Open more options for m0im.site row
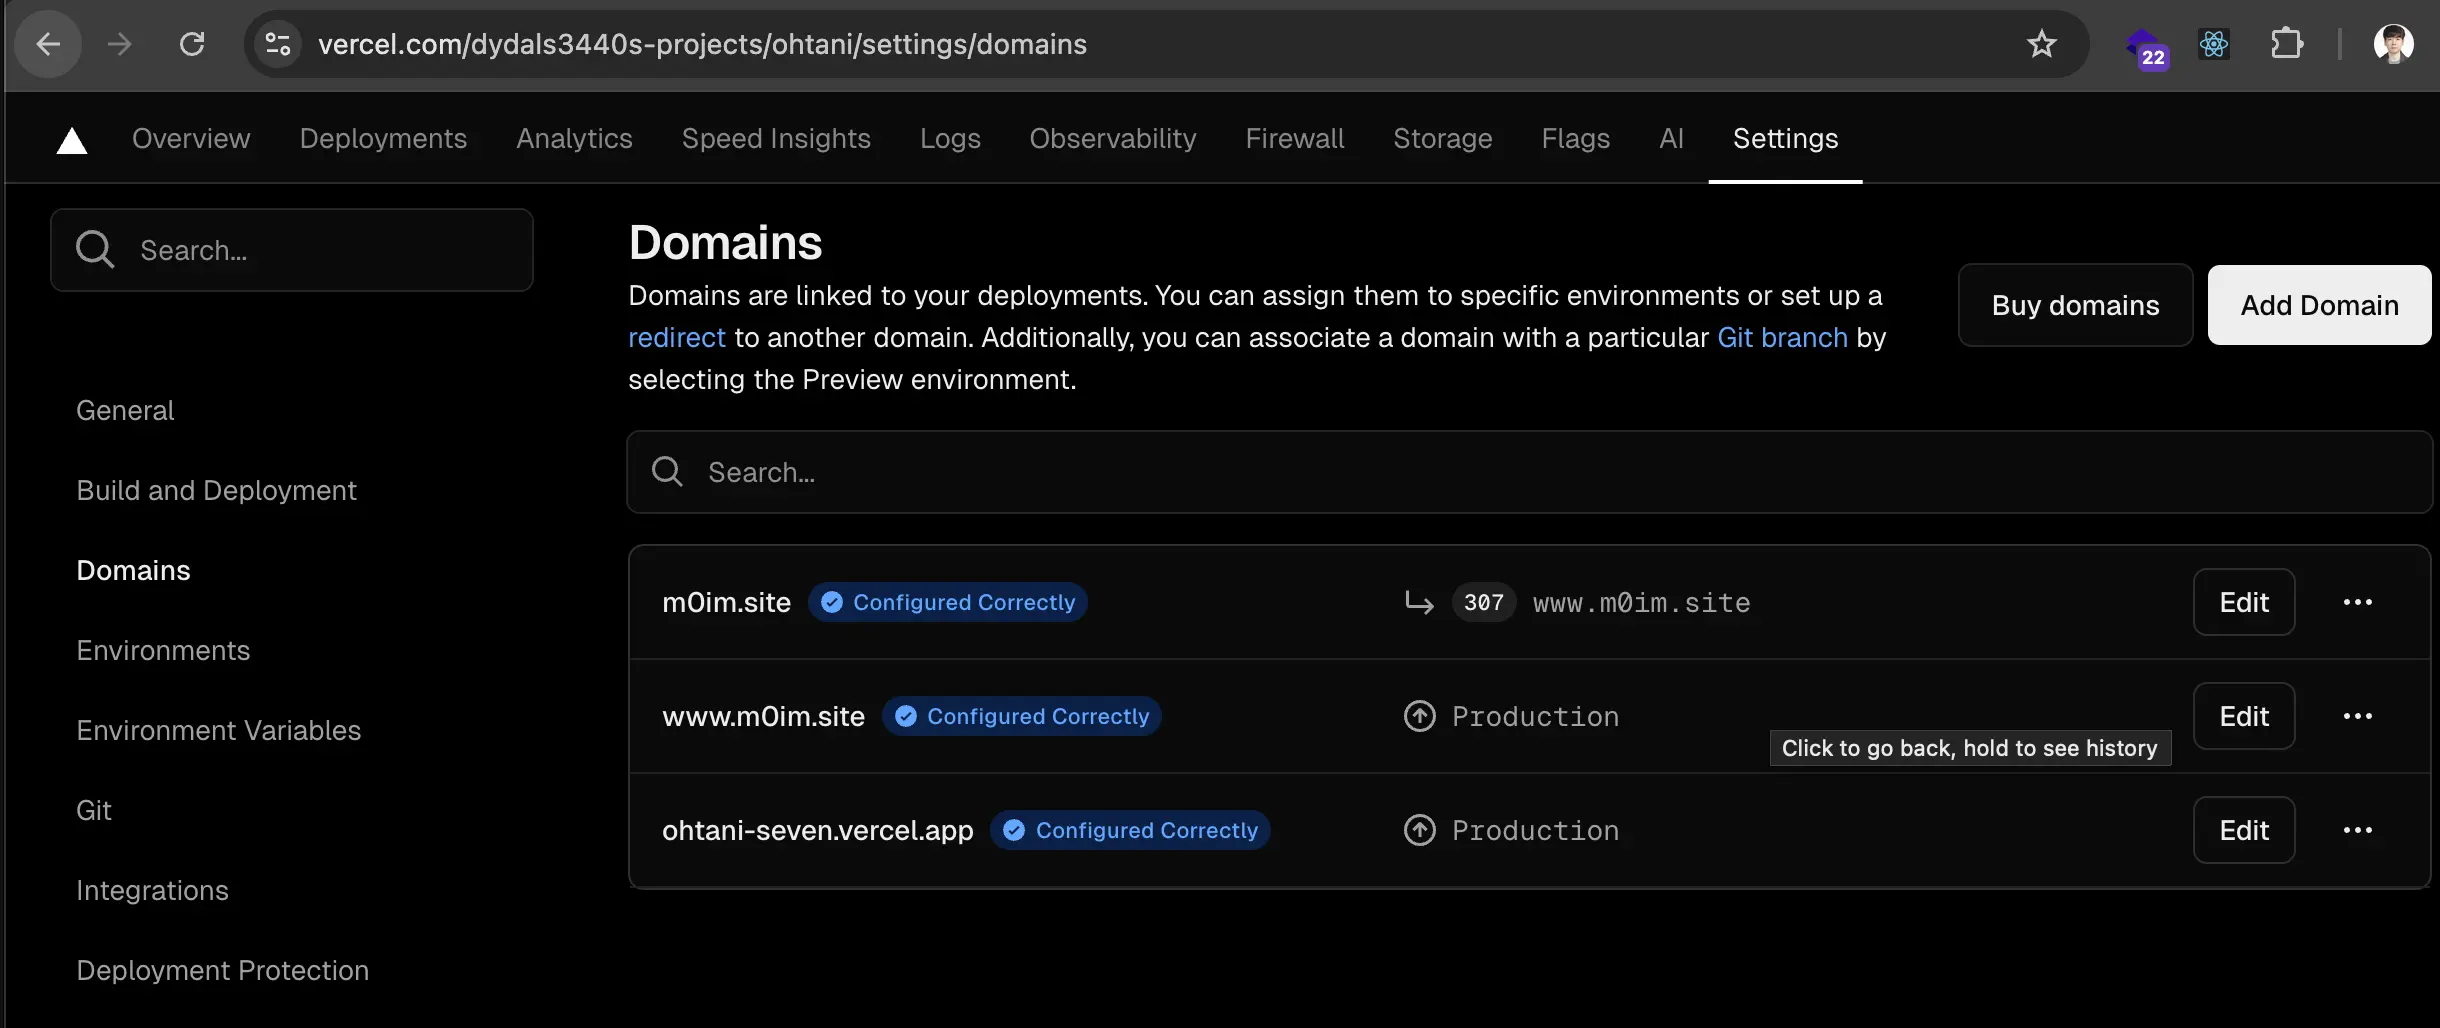2440x1028 pixels. click(2357, 602)
